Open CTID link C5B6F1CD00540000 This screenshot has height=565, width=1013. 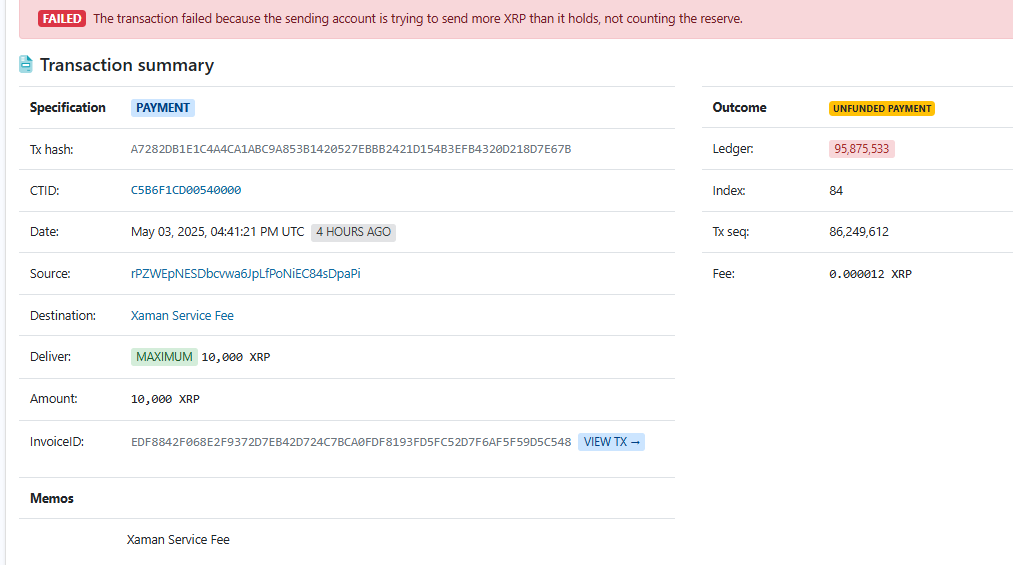click(x=186, y=190)
